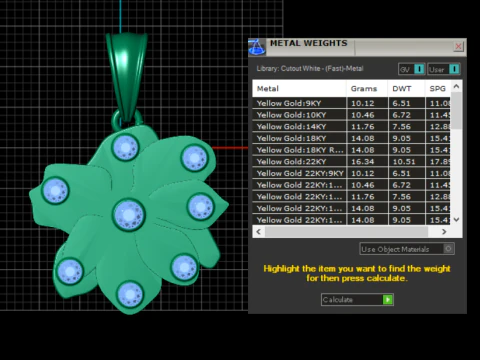Screen dimensions: 480x360
Task: Select the Yellow Gold:18KY row
Action: pos(351,138)
